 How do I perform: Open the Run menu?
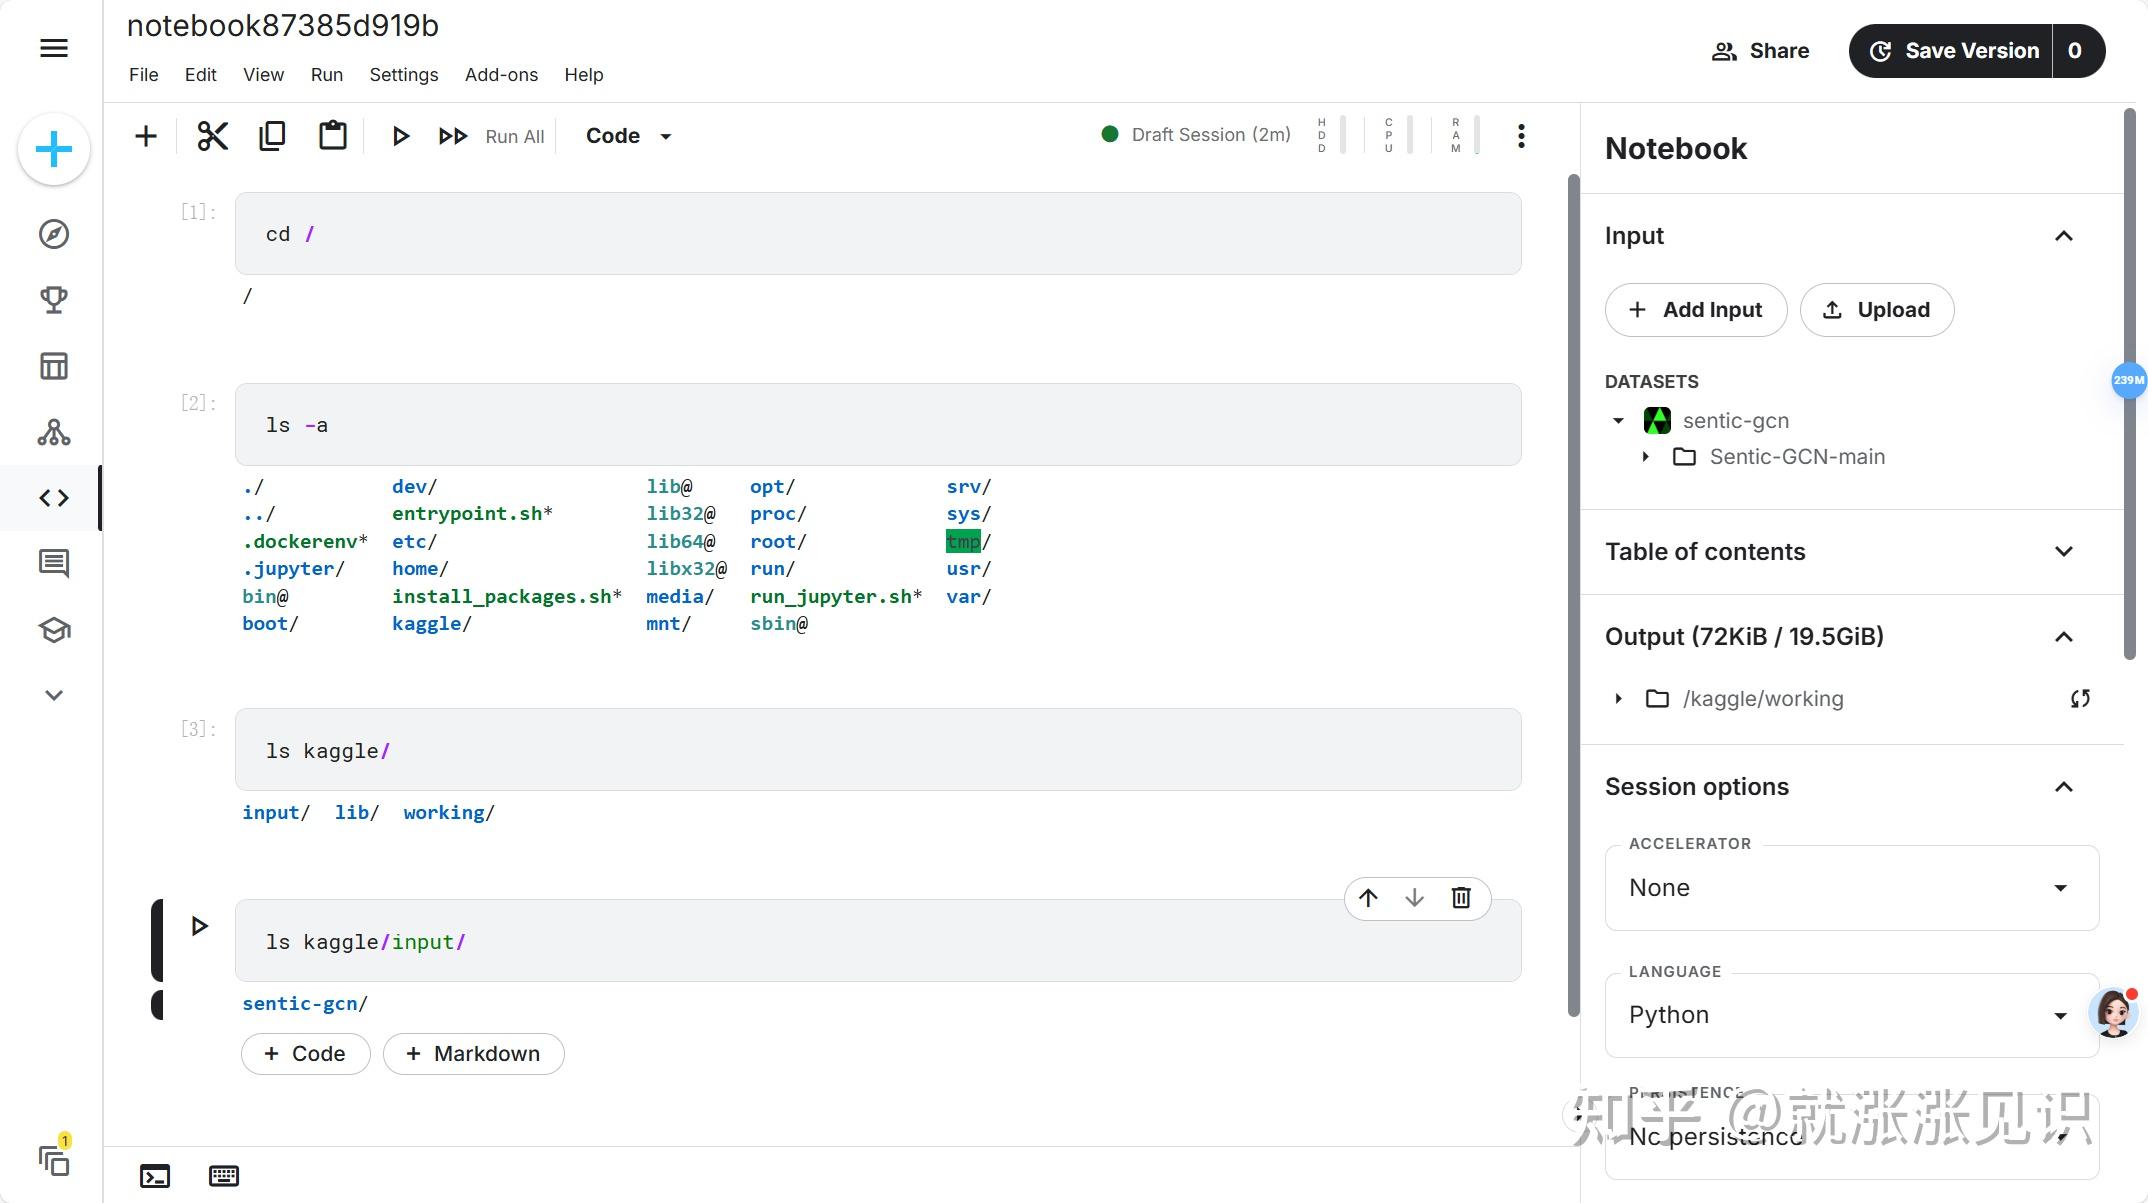click(x=326, y=75)
